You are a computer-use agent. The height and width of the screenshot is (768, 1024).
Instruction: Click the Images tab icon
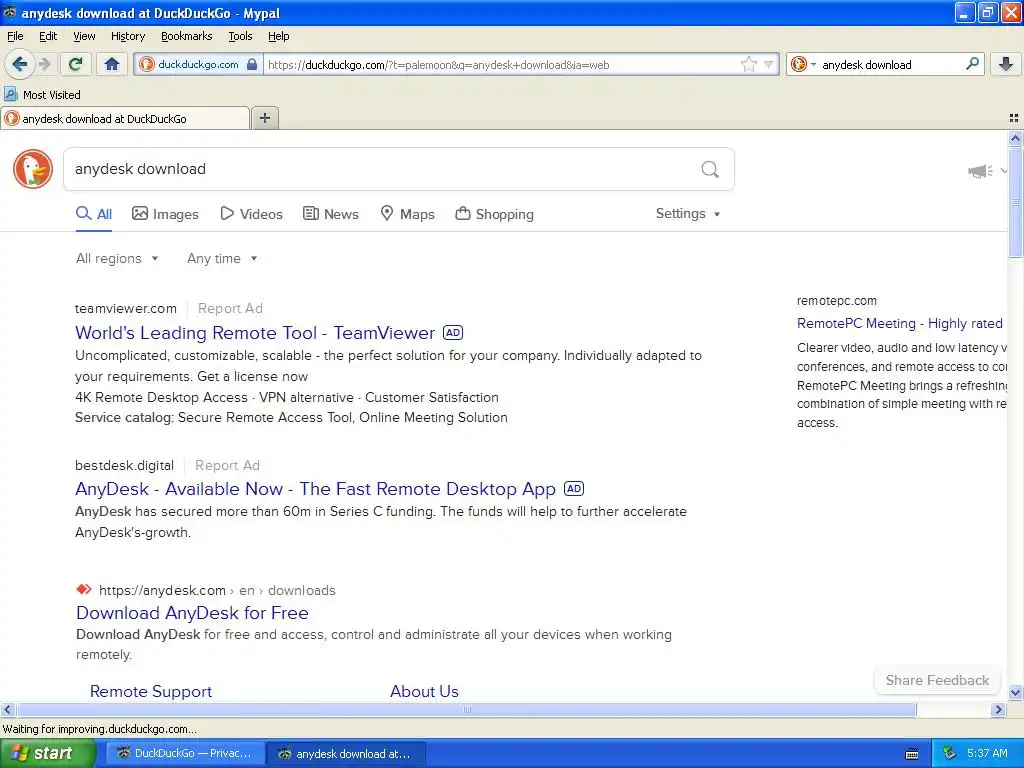point(140,214)
